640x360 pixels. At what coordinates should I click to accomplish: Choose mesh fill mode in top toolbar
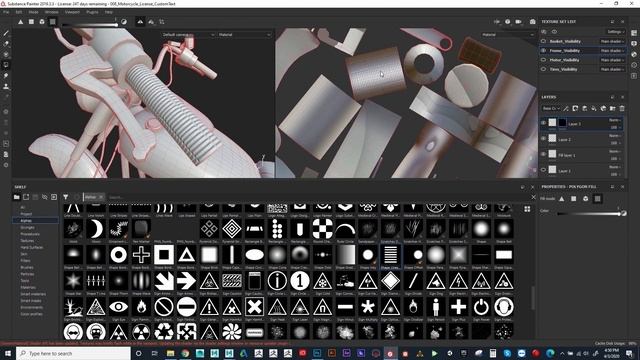(x=42, y=22)
